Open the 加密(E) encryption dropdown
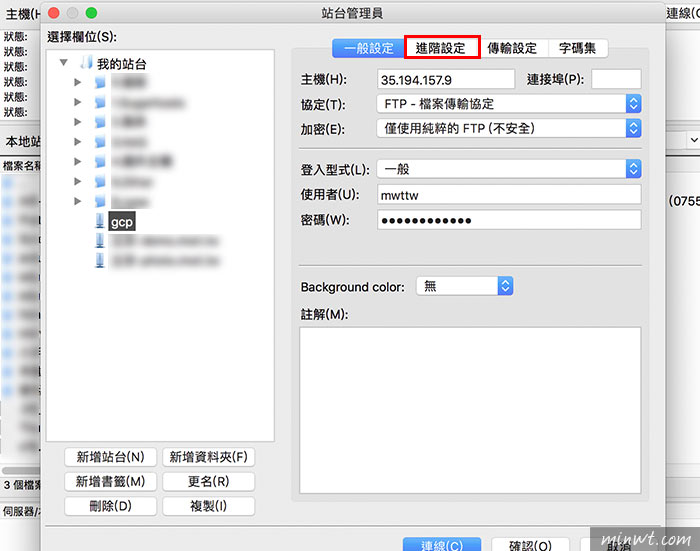This screenshot has width=700, height=551. point(508,128)
